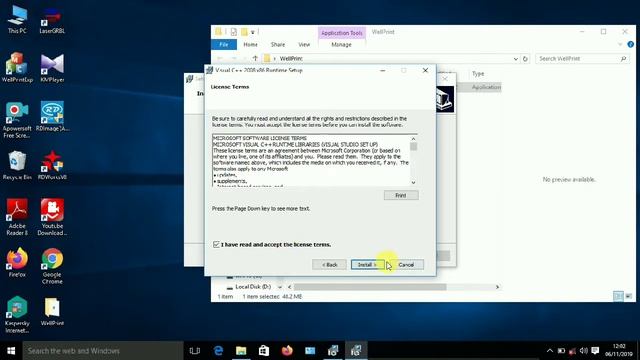Open the File menu in Explorer
Screen dimensions: 640x360
coord(224,44)
